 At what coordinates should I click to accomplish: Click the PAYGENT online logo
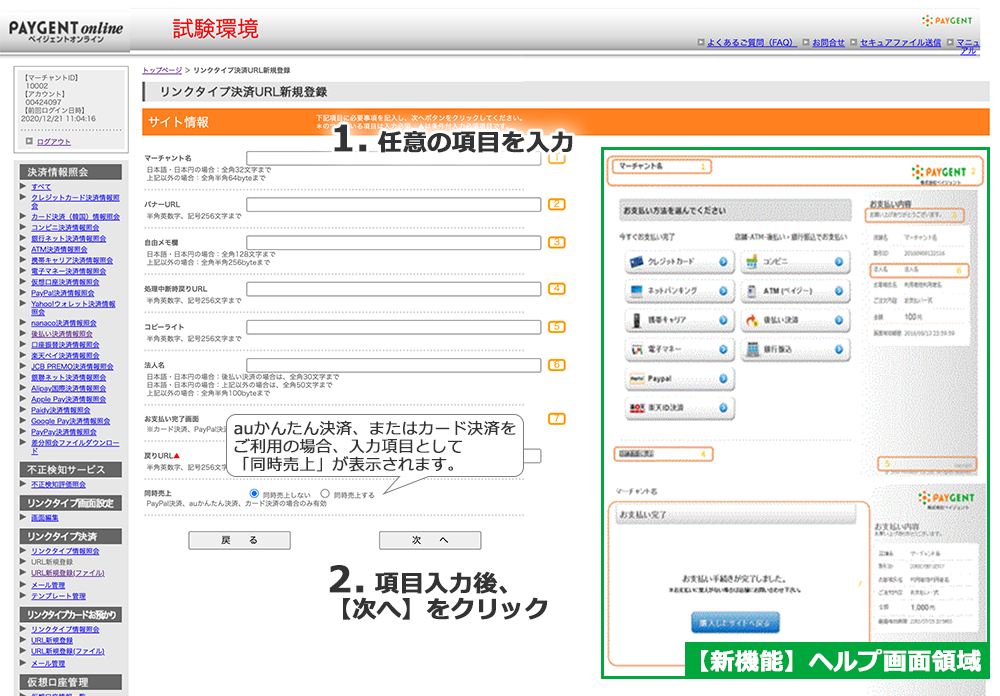click(66, 31)
